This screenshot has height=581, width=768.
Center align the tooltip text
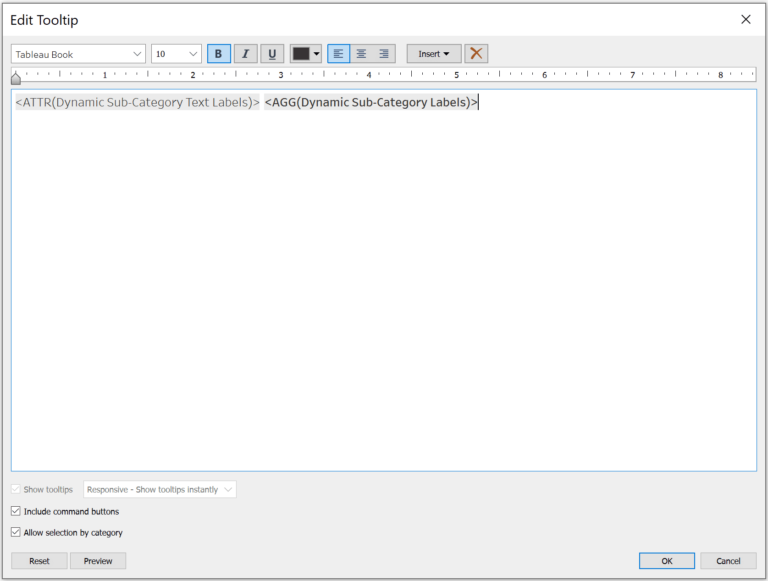[361, 54]
